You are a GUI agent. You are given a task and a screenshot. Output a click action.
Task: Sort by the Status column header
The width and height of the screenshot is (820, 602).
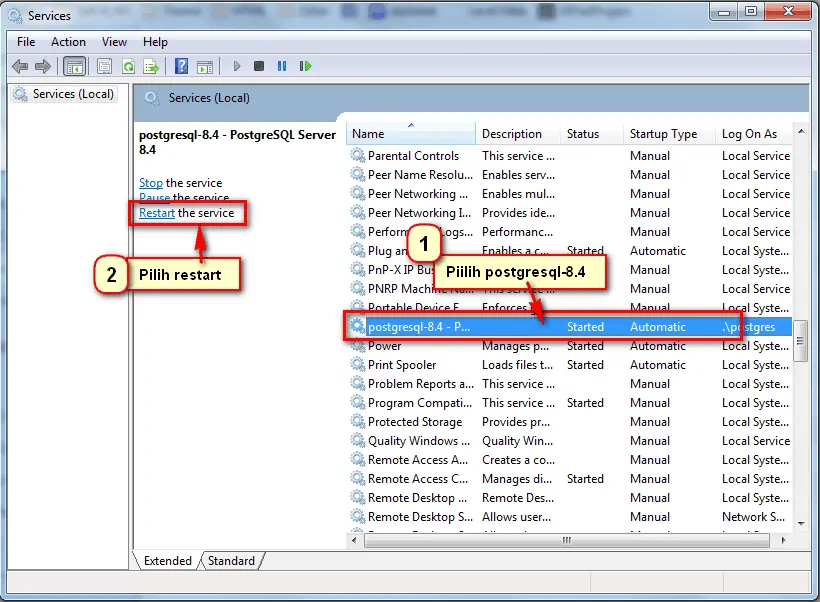pyautogui.click(x=592, y=134)
